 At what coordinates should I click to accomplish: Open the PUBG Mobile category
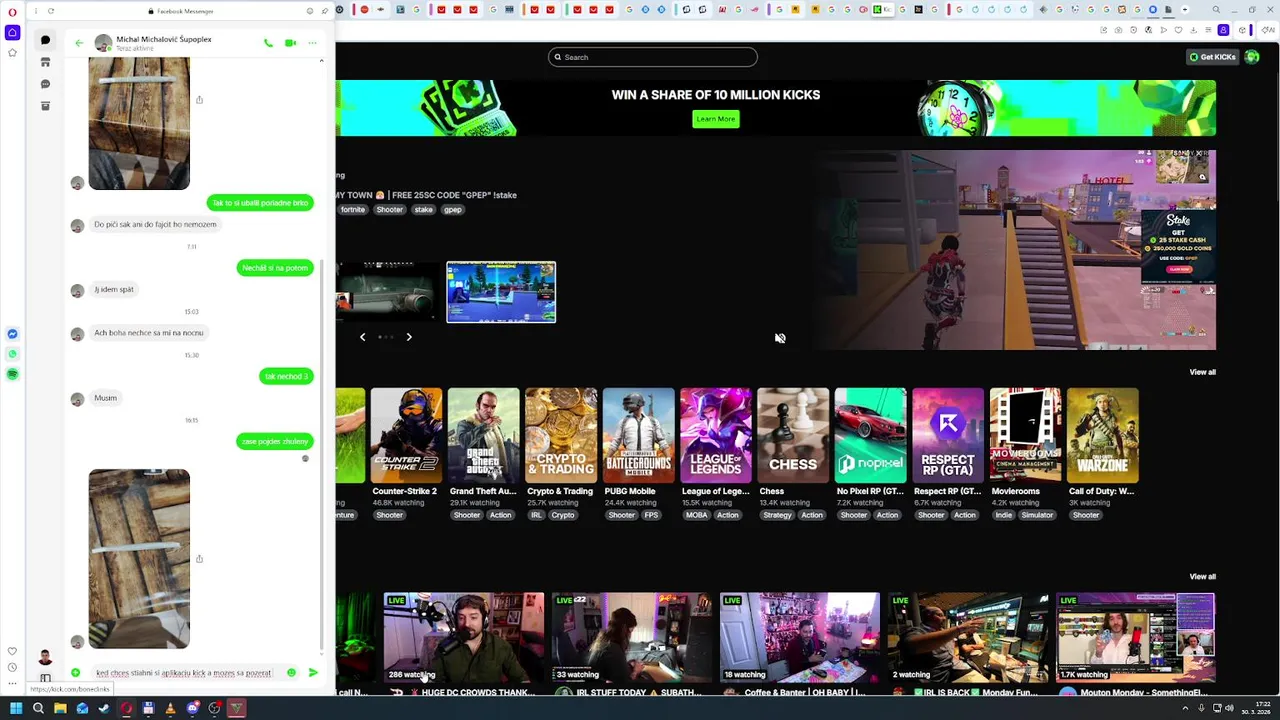638,435
